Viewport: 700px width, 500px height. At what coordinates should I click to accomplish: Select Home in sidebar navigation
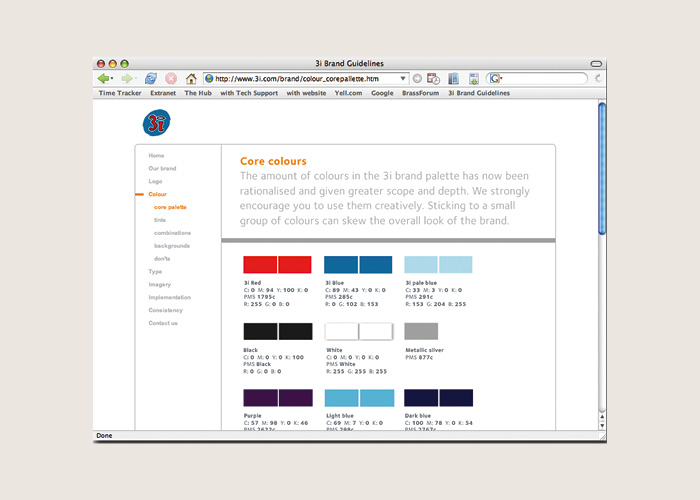156,155
